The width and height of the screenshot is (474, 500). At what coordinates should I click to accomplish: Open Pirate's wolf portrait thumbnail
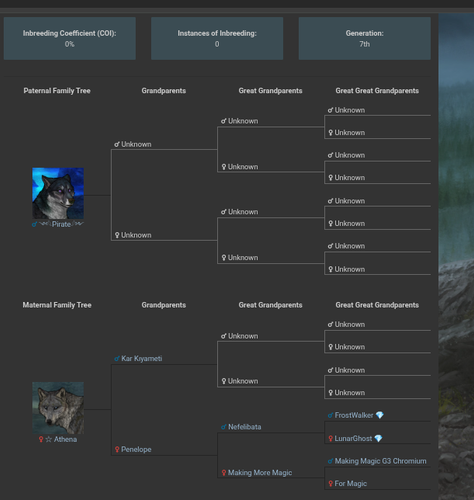tap(58, 193)
